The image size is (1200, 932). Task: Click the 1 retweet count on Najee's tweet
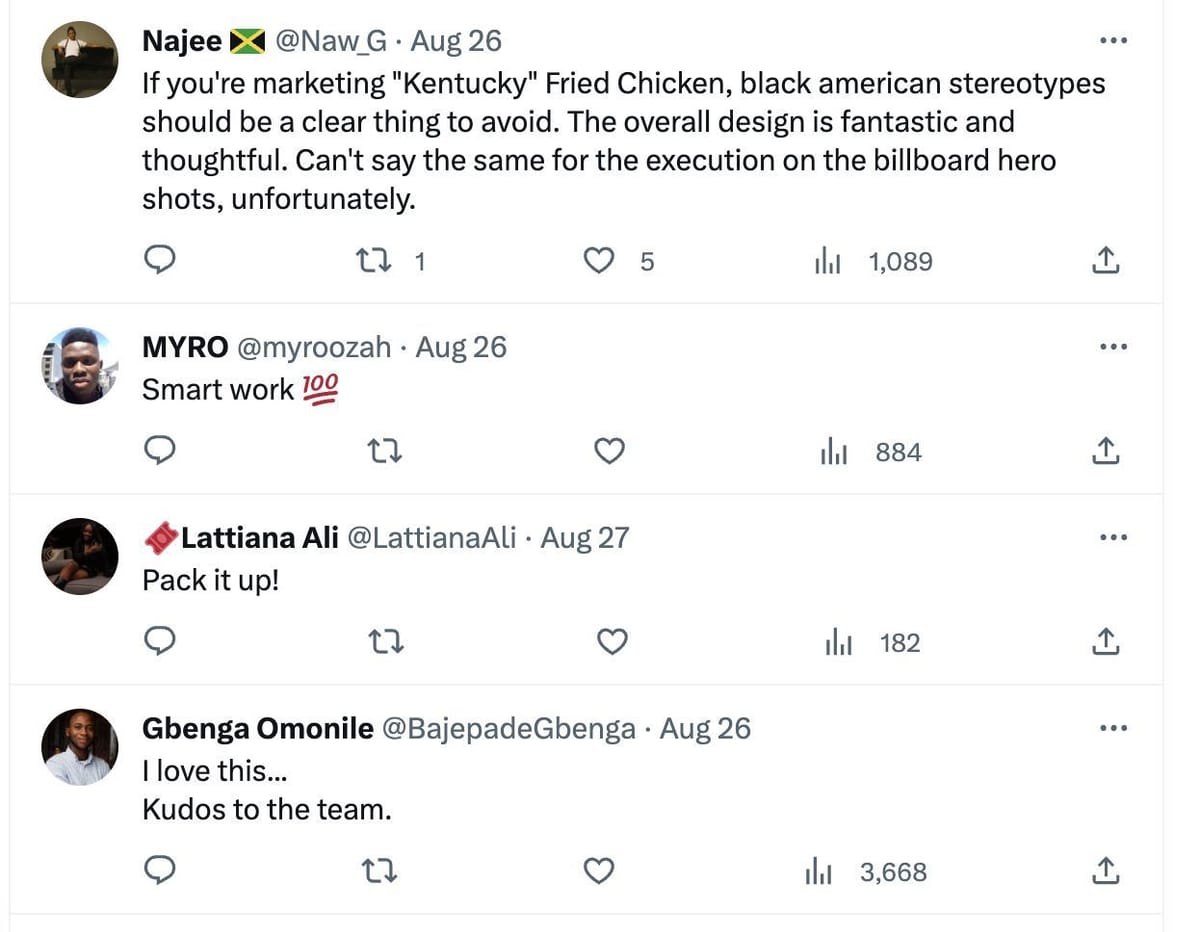[x=420, y=262]
